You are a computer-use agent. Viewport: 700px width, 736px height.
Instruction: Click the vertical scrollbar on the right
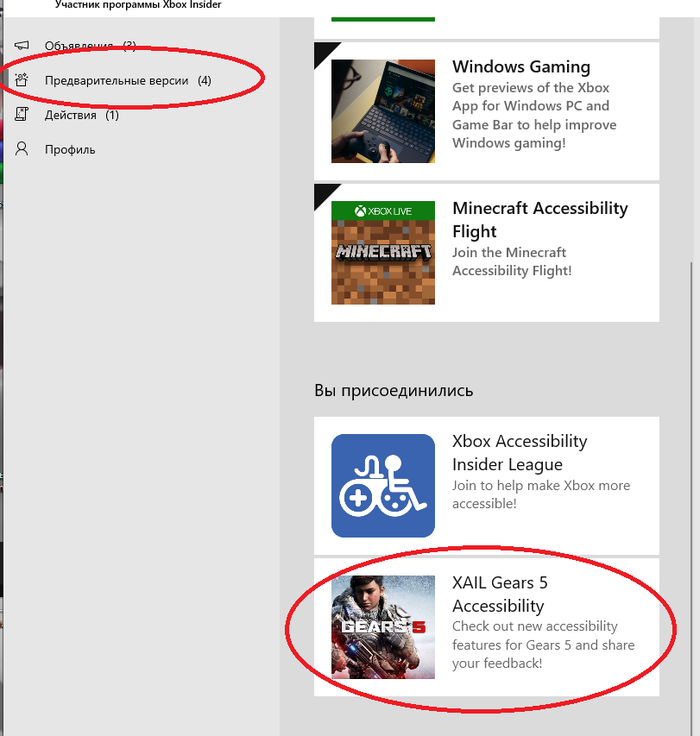691,498
